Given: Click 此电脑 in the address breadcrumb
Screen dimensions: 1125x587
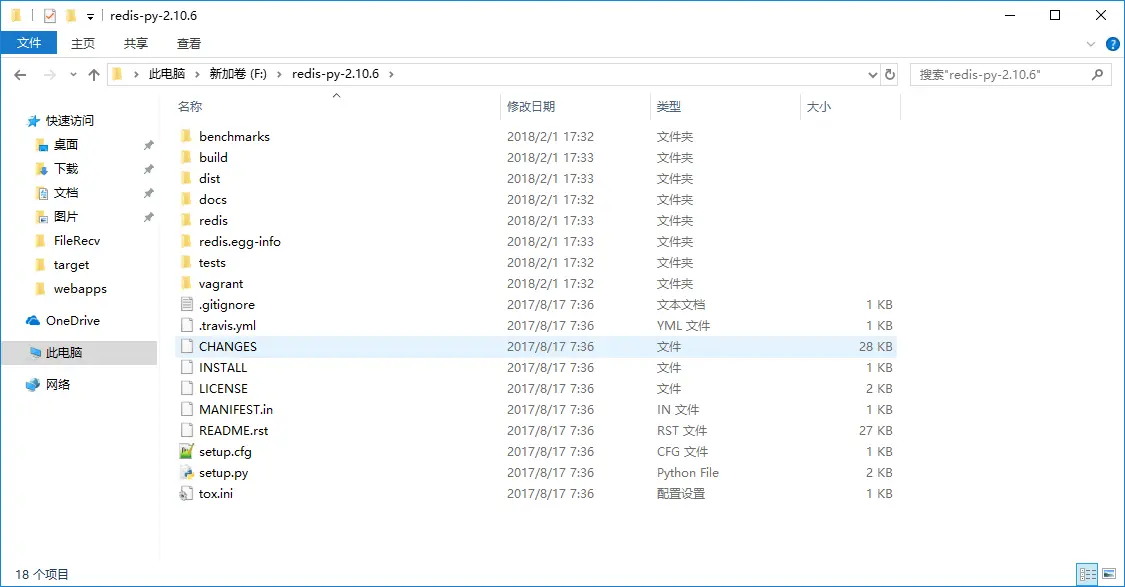Looking at the screenshot, I should pos(166,74).
